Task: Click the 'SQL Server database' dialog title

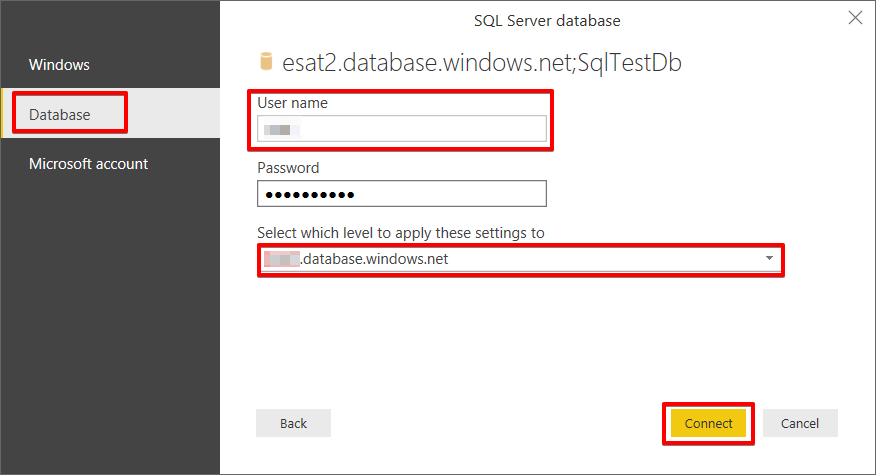Action: [547, 21]
